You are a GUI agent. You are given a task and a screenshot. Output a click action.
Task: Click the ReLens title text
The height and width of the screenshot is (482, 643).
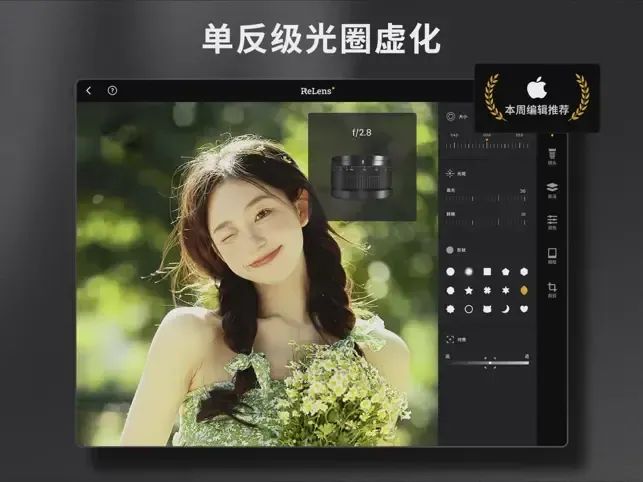(x=317, y=91)
